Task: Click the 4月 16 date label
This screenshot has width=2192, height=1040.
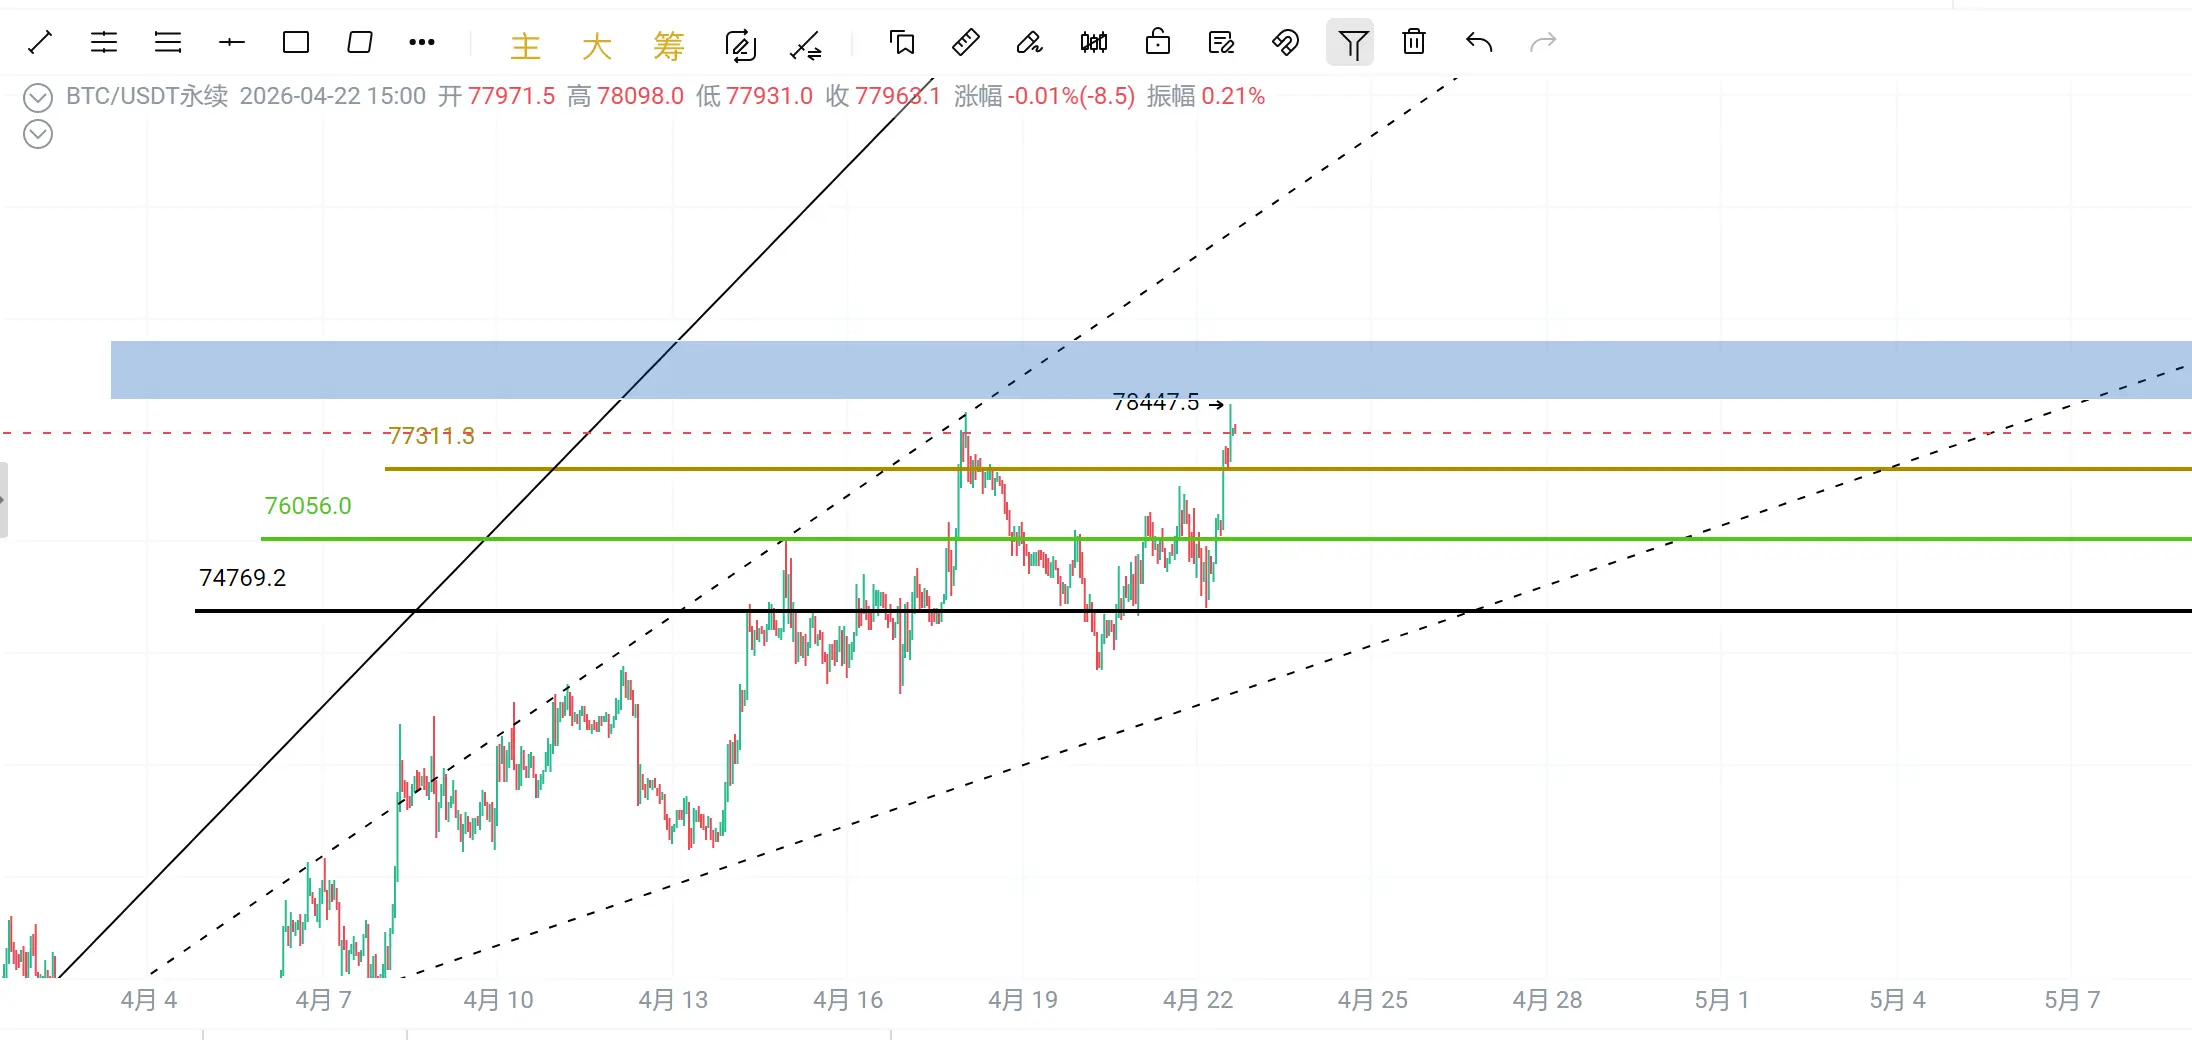Action: 848,1000
